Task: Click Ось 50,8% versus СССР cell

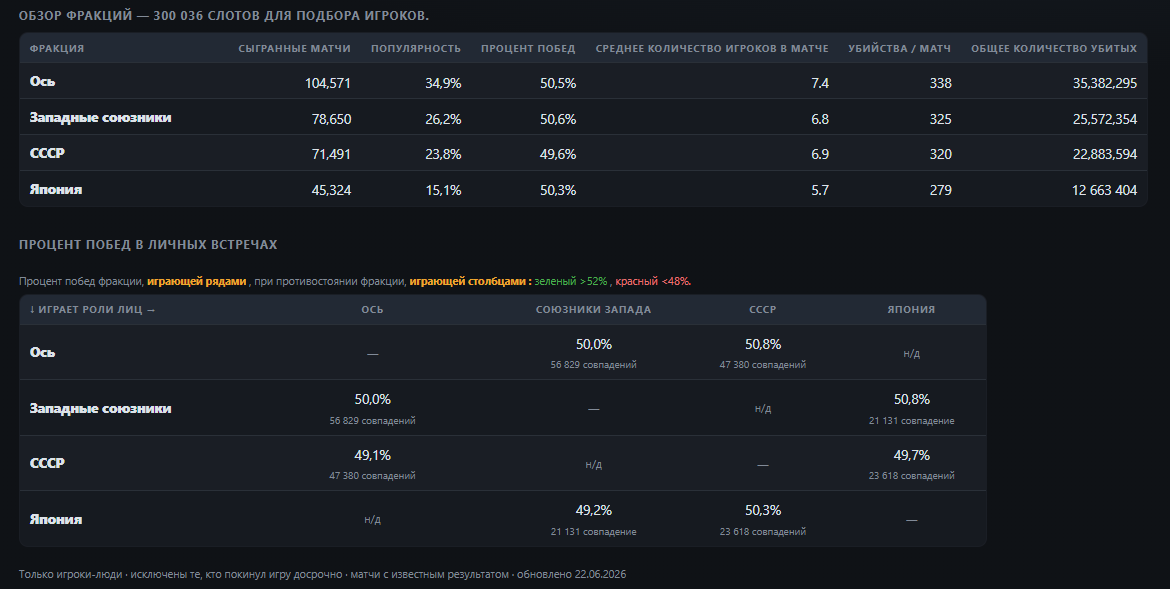Action: (x=763, y=353)
